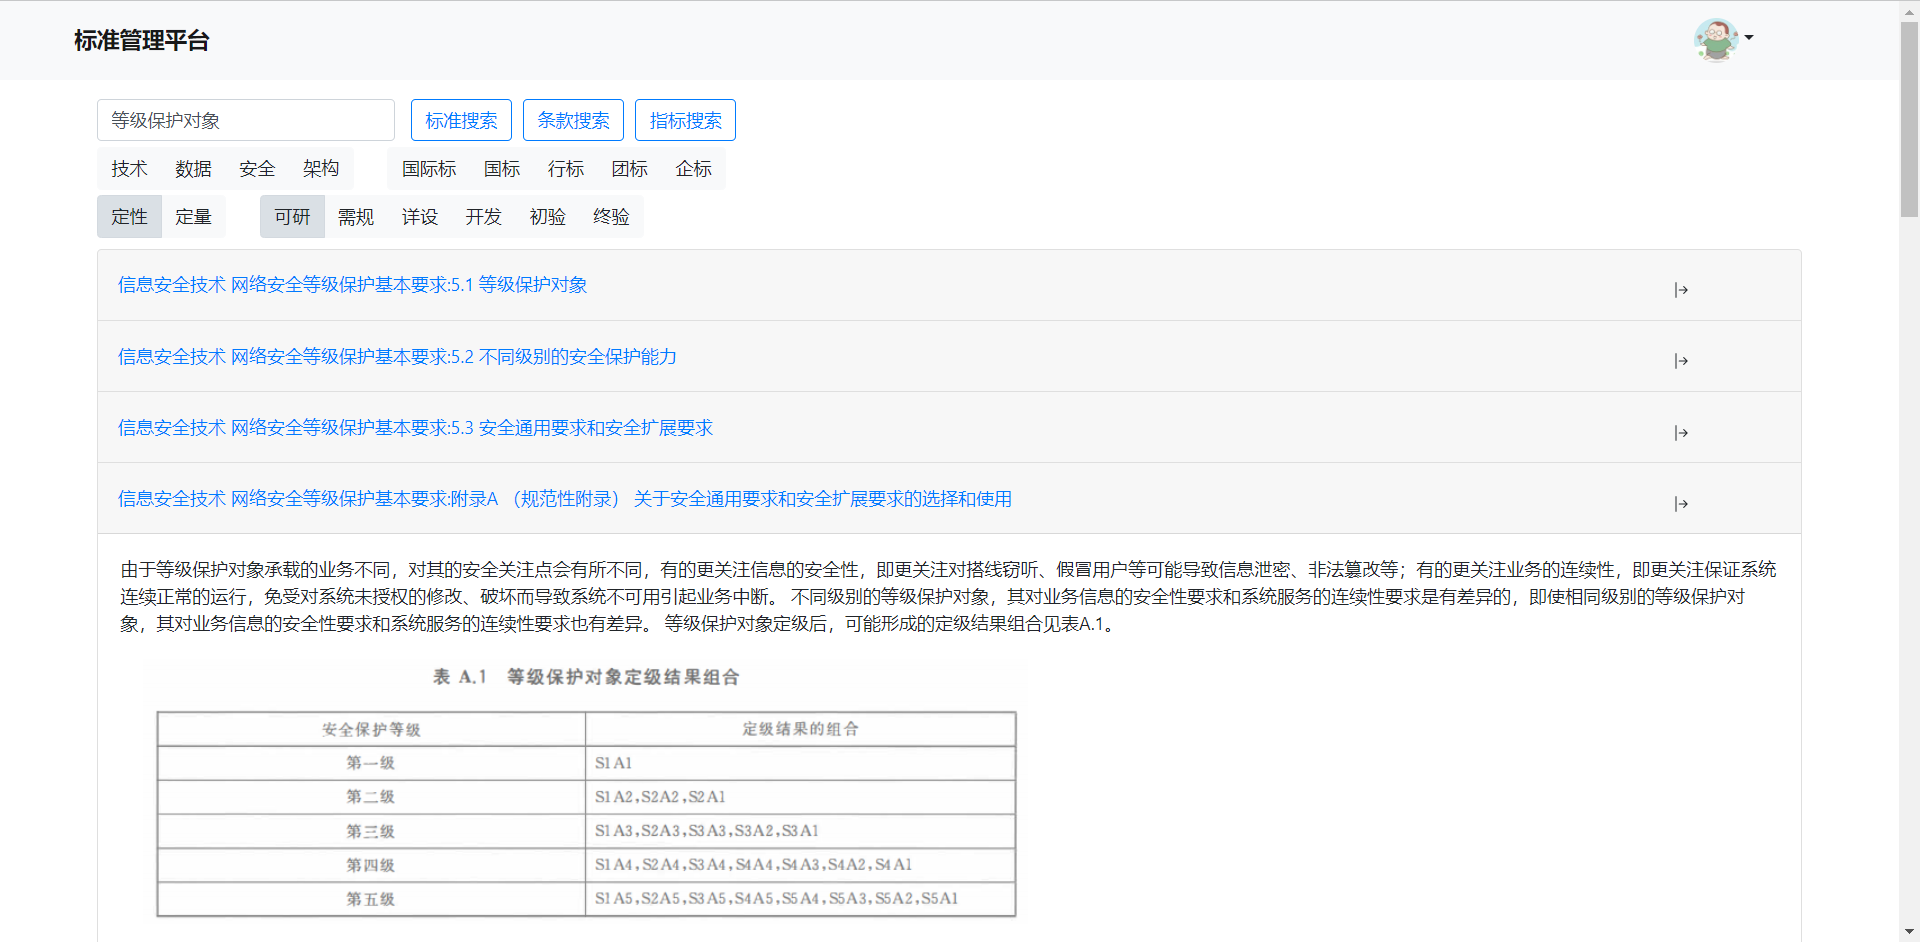Select the 终验 phase filter
The width and height of the screenshot is (1920, 942).
point(611,217)
